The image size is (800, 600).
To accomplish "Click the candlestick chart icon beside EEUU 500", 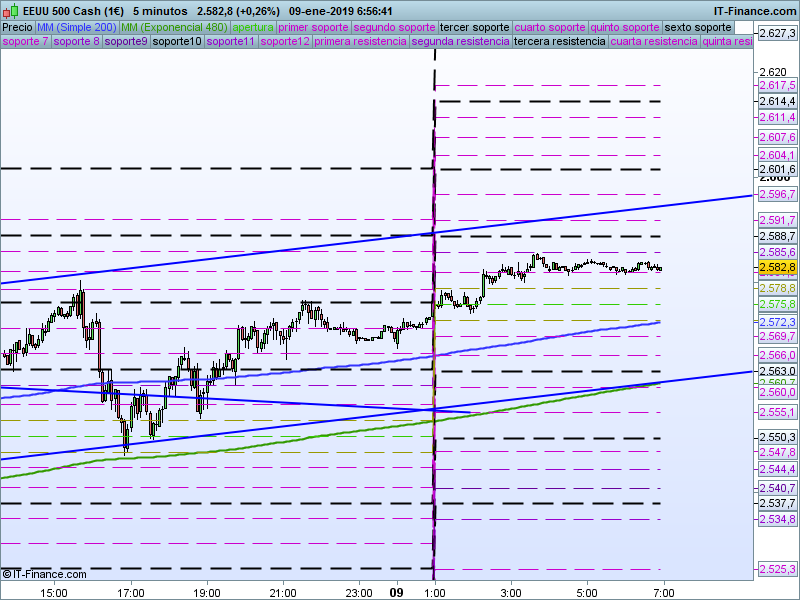I will (x=11, y=11).
